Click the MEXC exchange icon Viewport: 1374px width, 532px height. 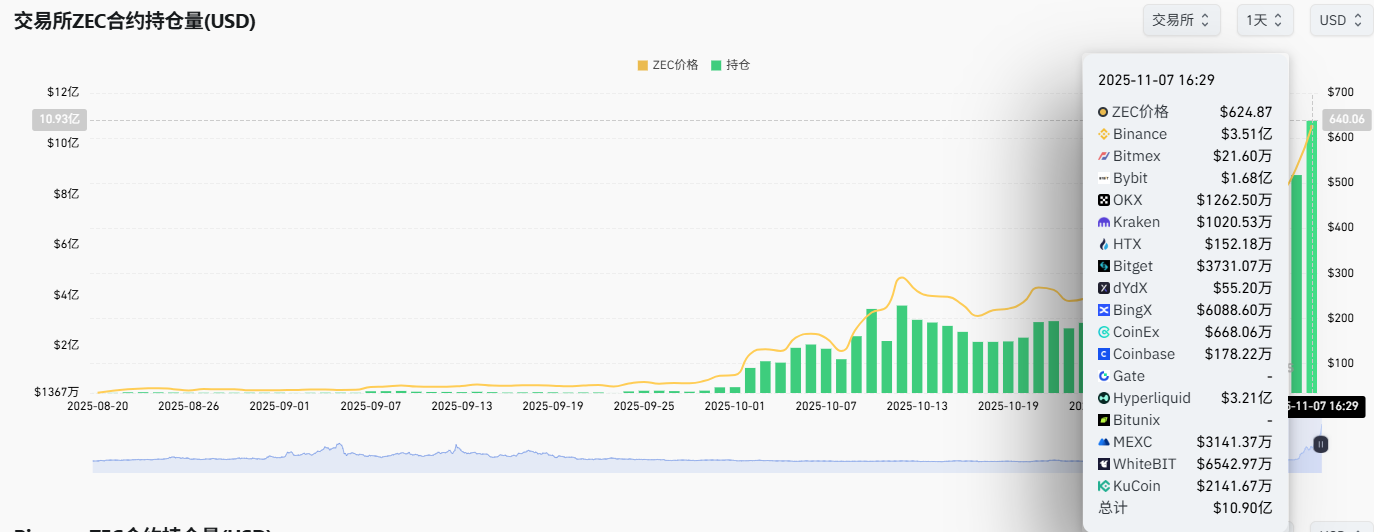pyautogui.click(x=1104, y=442)
